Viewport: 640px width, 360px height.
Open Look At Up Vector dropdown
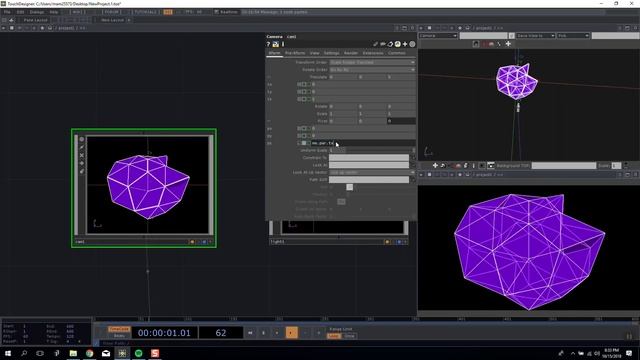coord(372,172)
